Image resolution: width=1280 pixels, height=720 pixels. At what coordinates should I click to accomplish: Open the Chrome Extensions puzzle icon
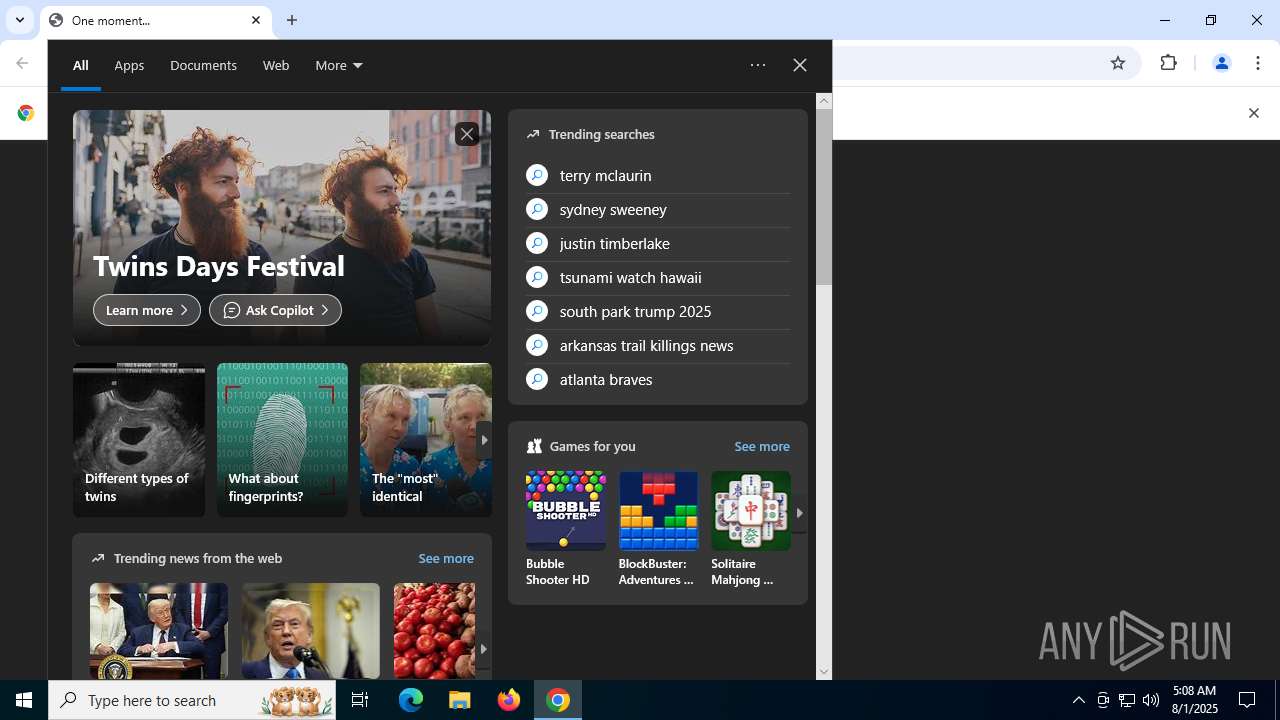coord(1169,63)
